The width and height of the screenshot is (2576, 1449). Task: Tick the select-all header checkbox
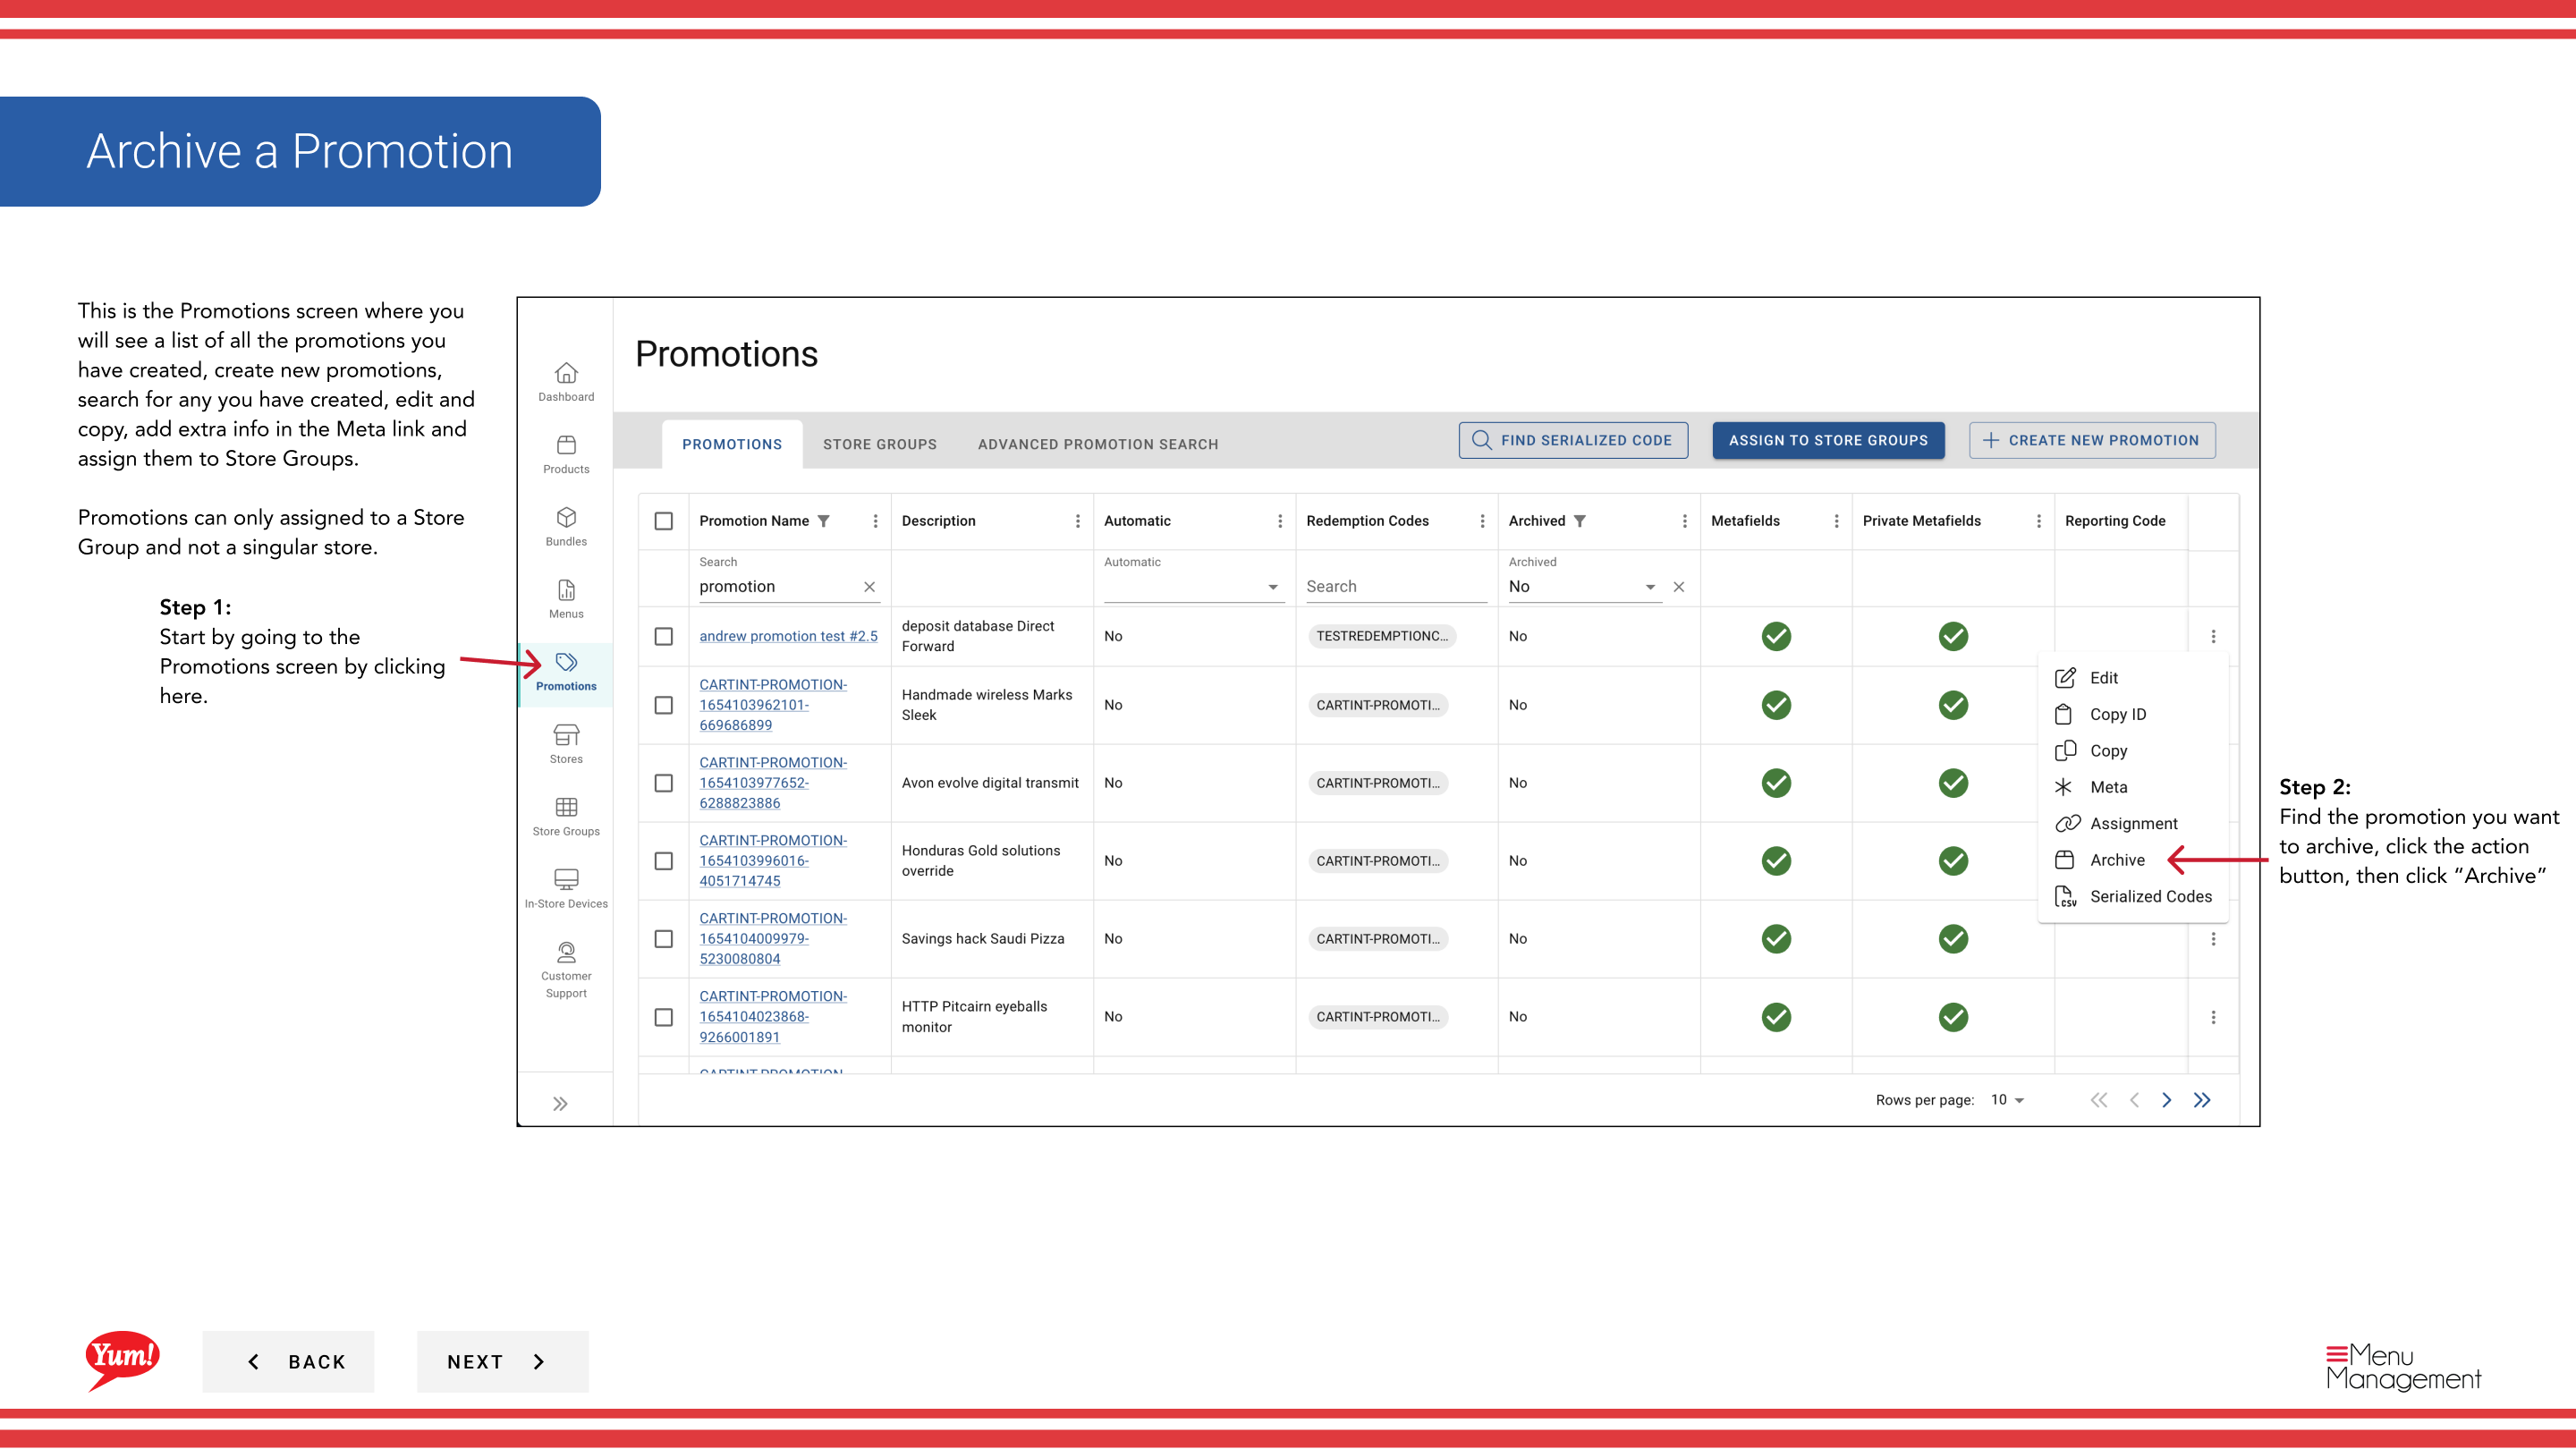(x=663, y=521)
